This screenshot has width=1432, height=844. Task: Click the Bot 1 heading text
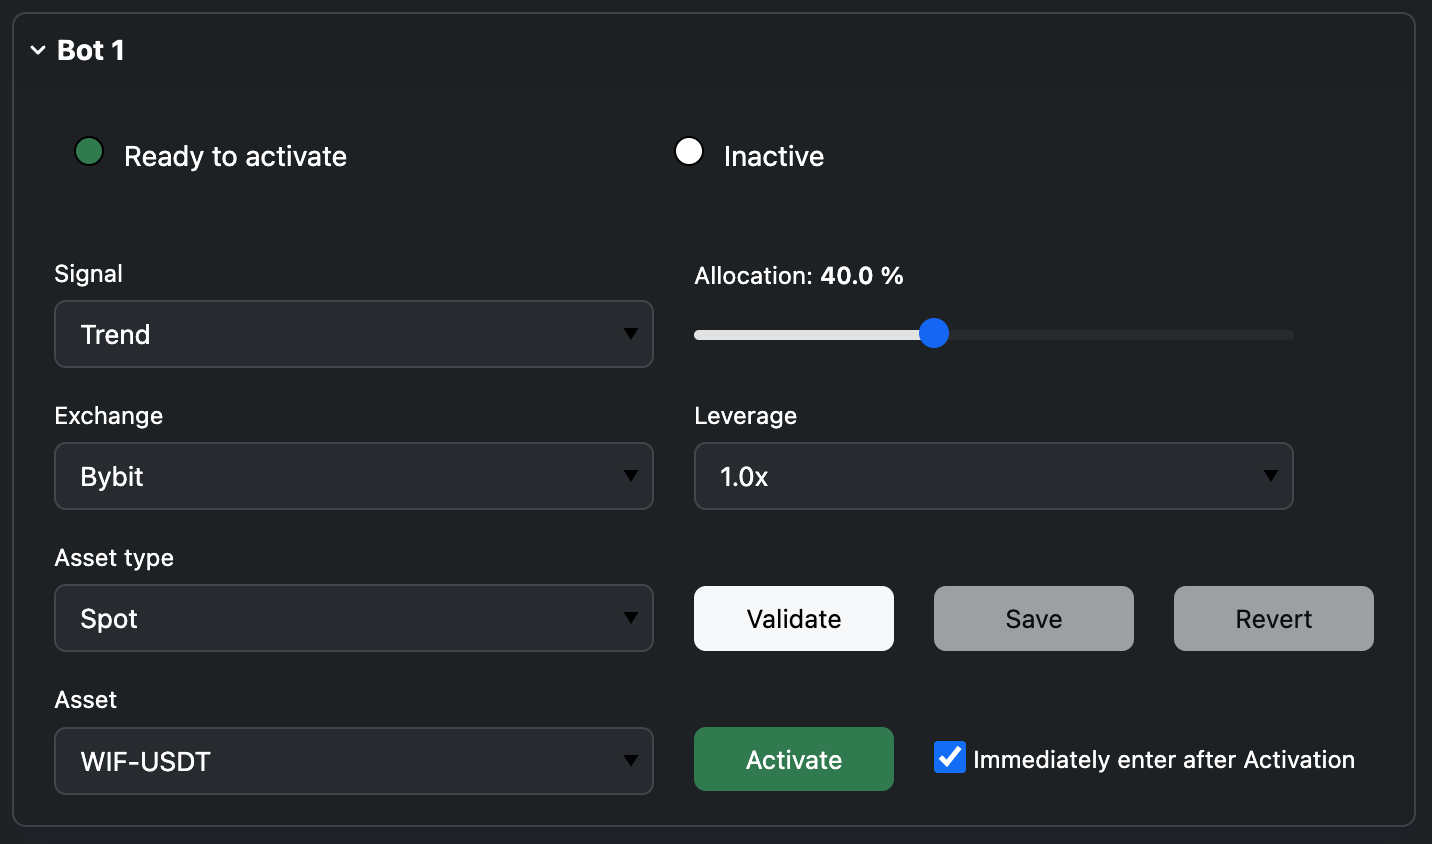pos(91,50)
